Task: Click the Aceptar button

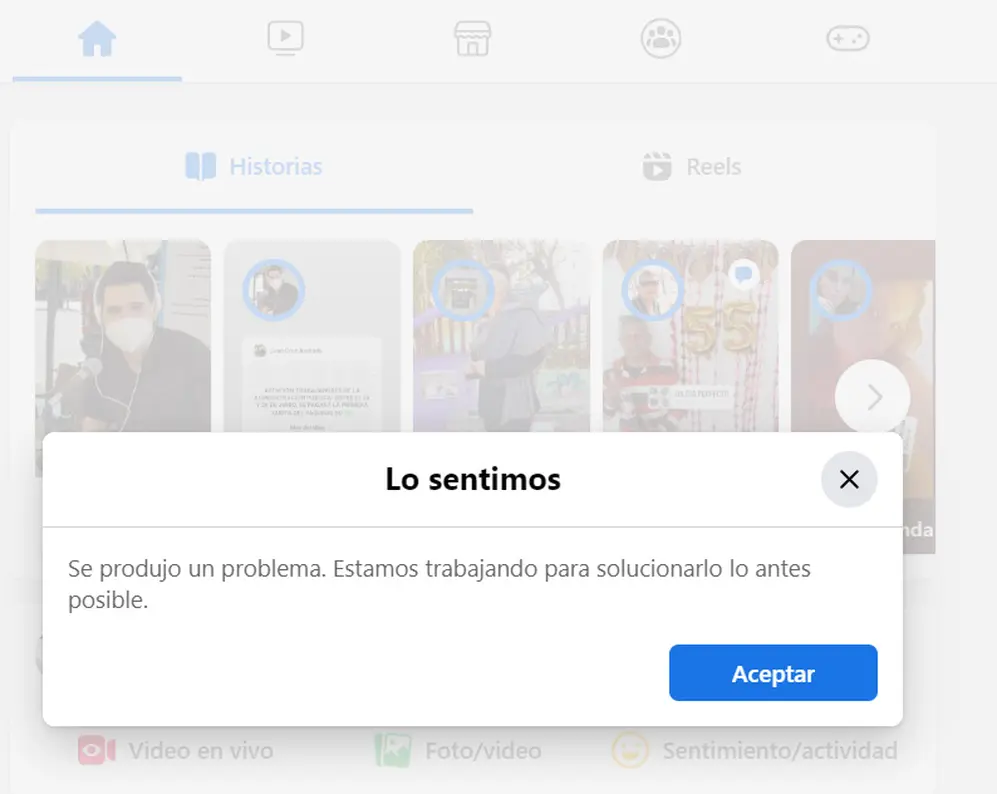Action: click(773, 673)
